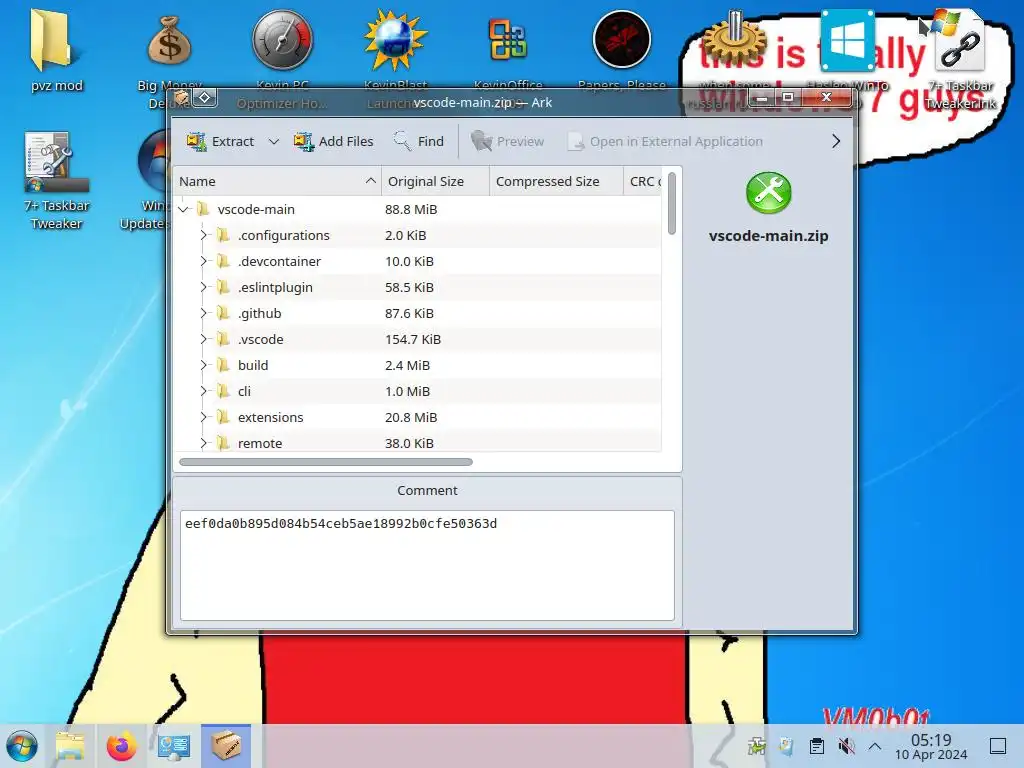Image resolution: width=1024 pixels, height=768 pixels.
Task: Open the clock showing 05:19
Action: [931, 746]
